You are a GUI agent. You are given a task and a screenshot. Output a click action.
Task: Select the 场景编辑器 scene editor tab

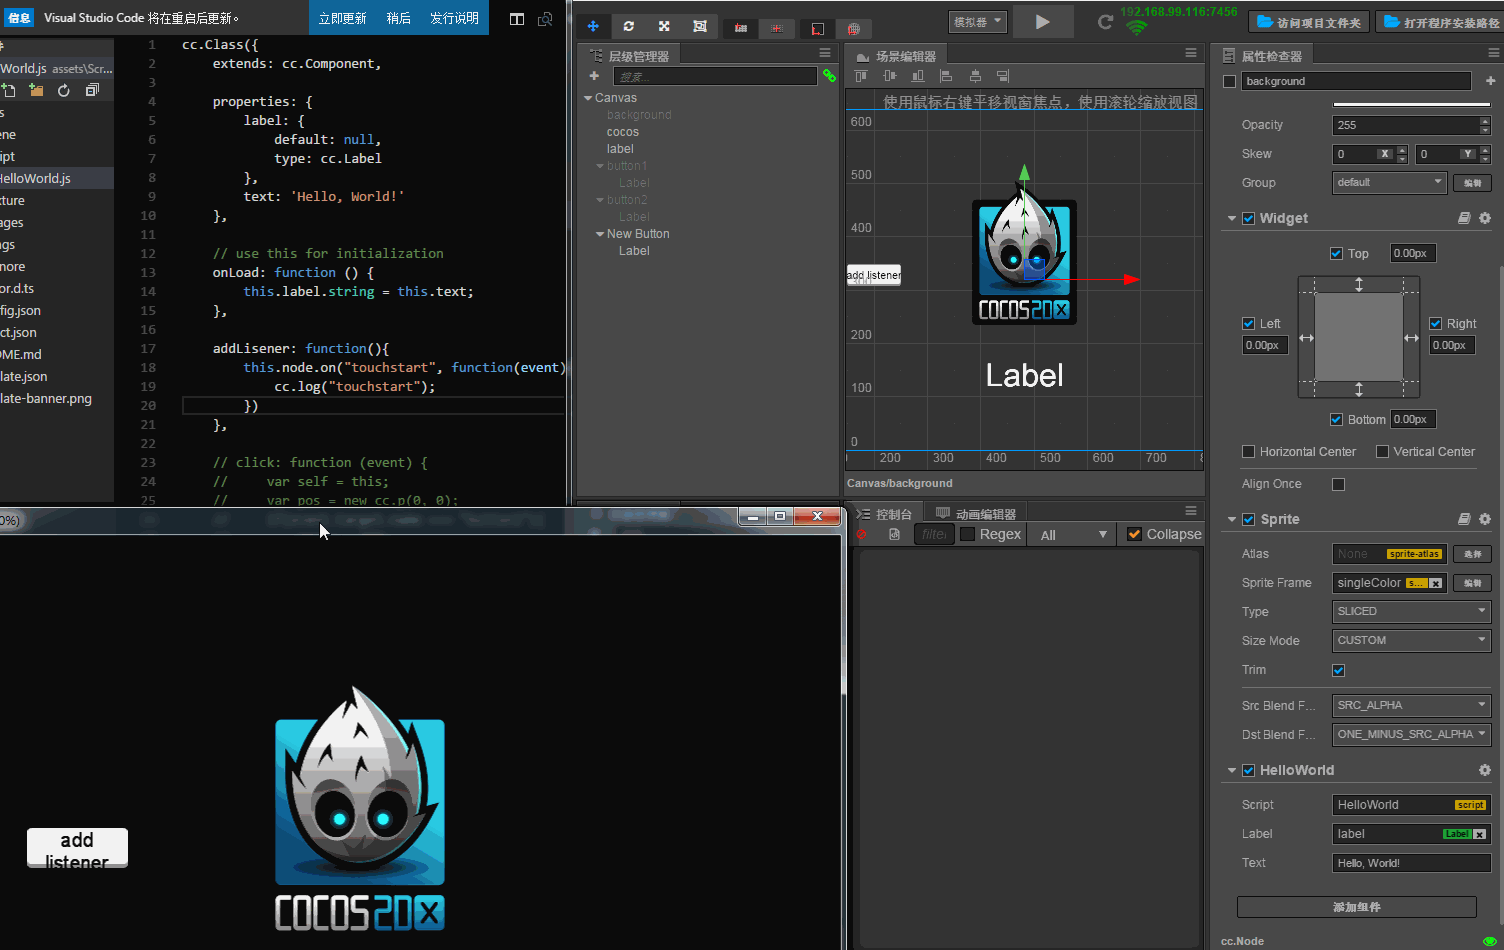point(896,56)
